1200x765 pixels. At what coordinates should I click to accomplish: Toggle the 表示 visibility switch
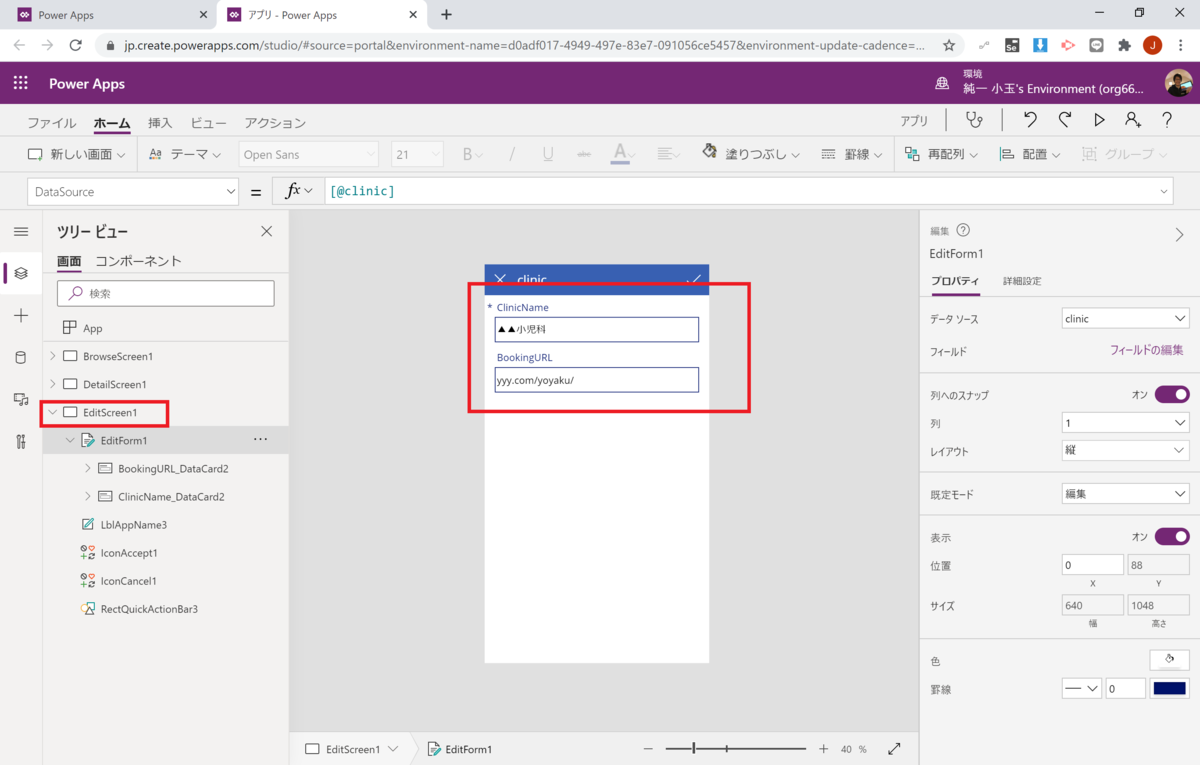coord(1172,537)
